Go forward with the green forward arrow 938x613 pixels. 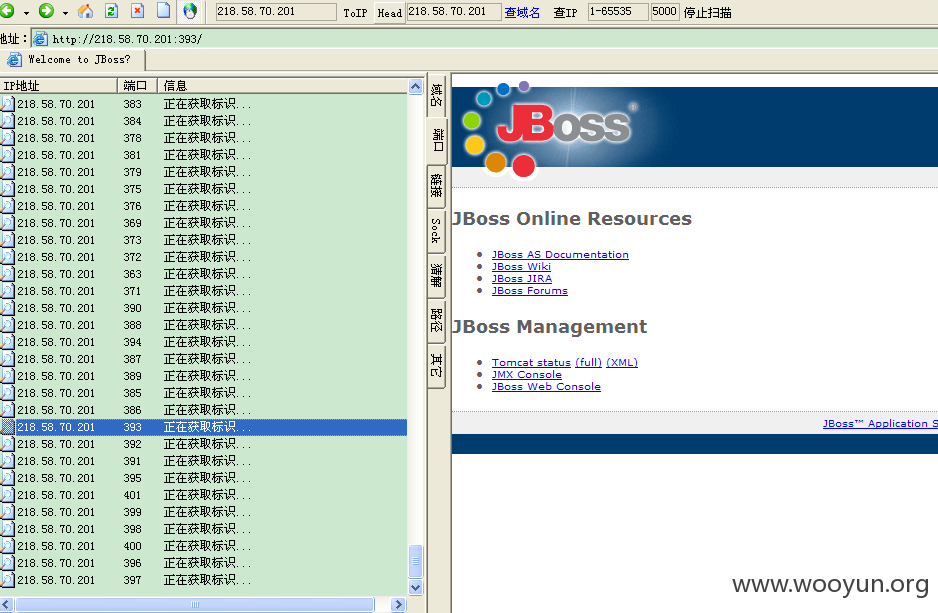coord(47,11)
